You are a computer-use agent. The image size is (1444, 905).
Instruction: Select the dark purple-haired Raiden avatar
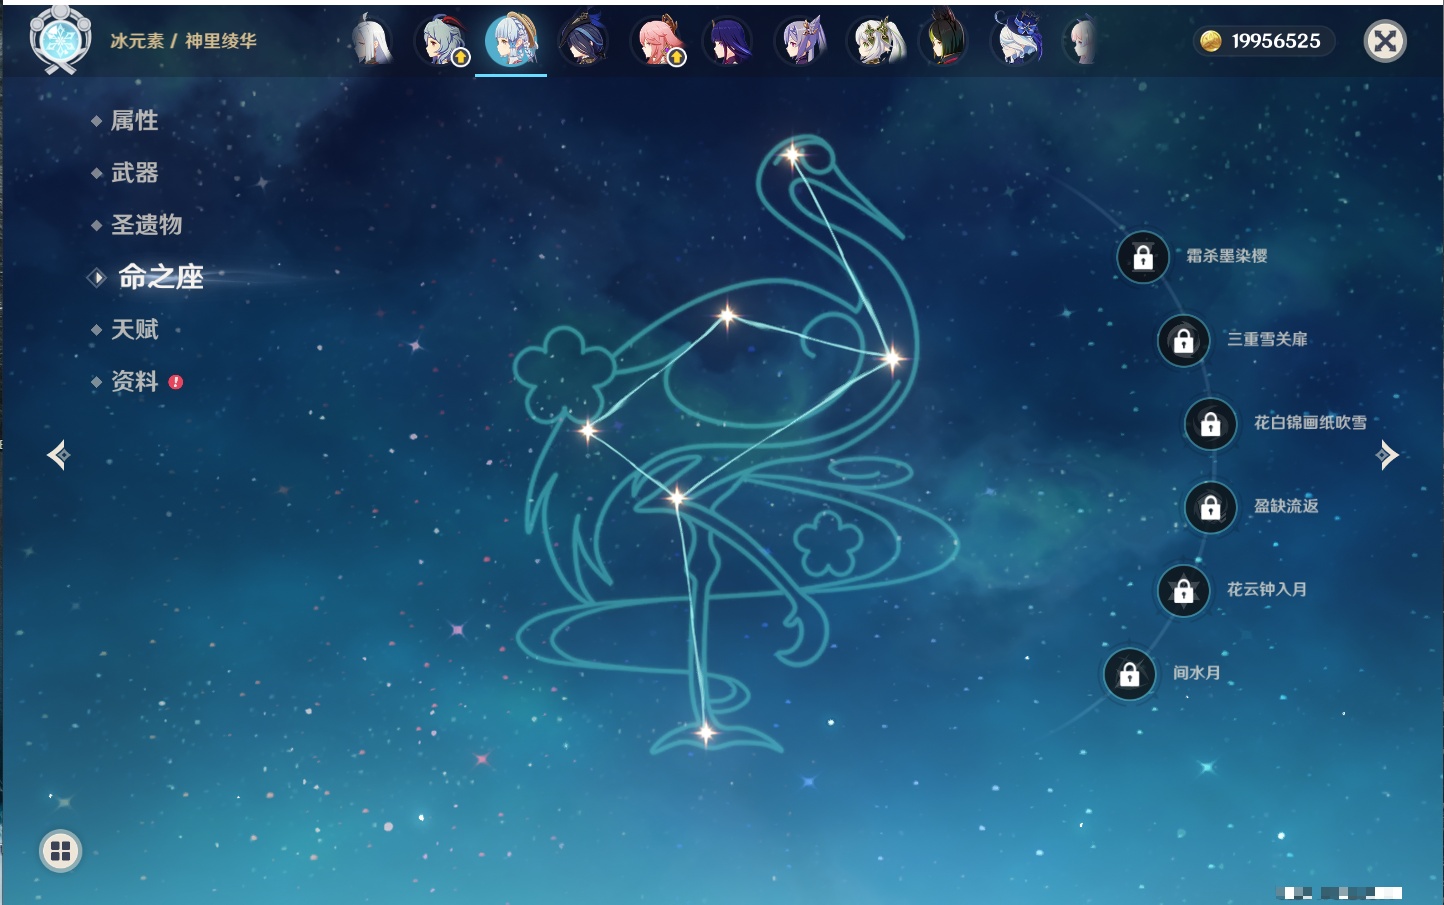pos(728,41)
